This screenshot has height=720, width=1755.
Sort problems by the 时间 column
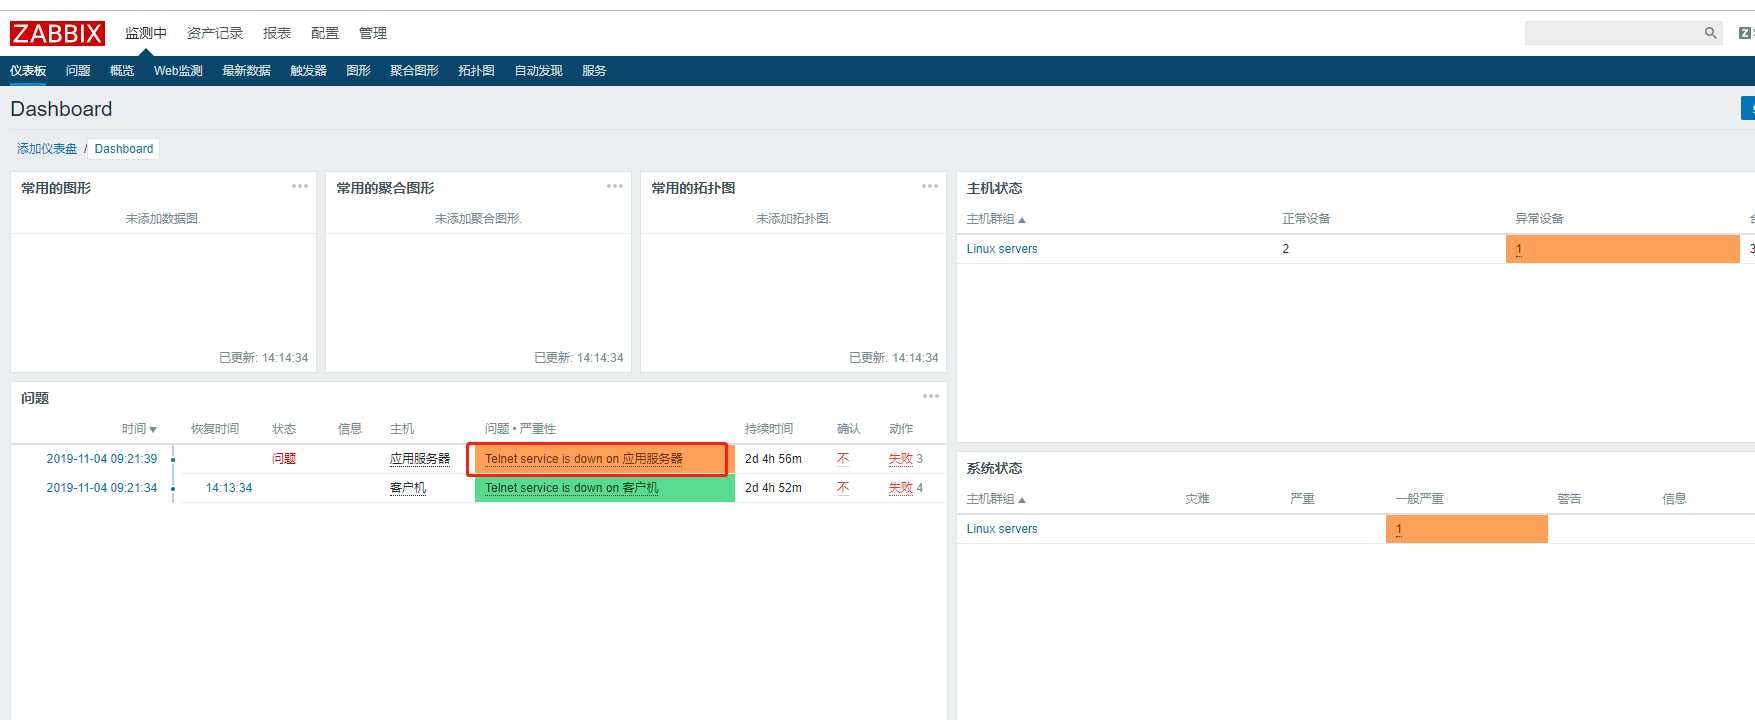(139, 429)
